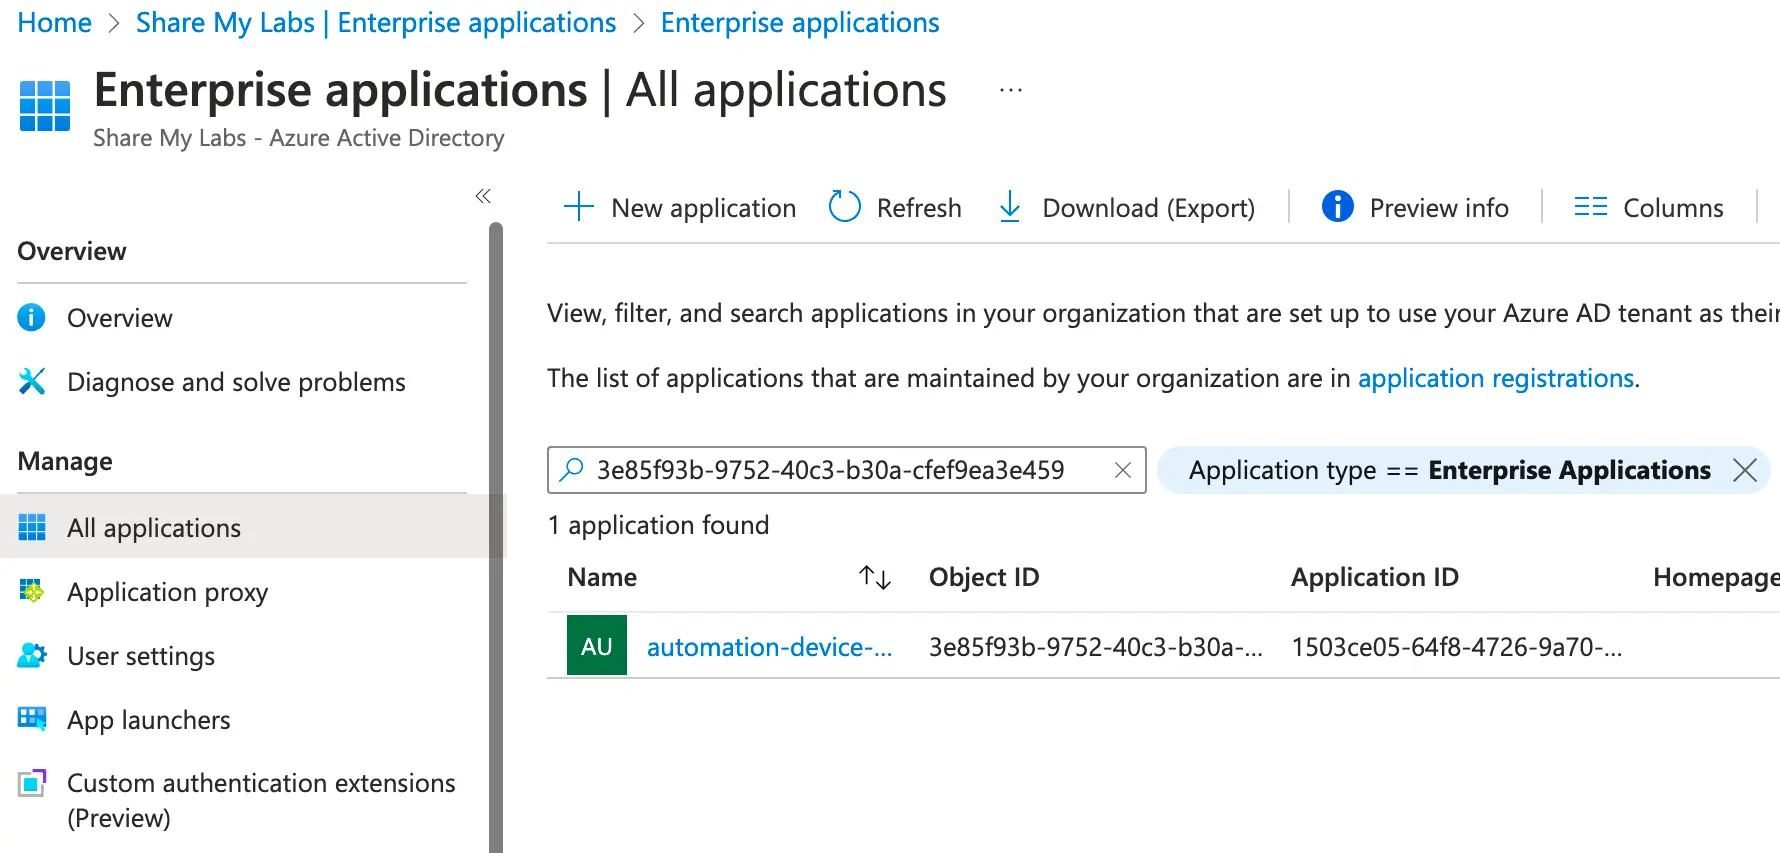Click the green AU application avatar
This screenshot has height=853, width=1780.
click(596, 646)
